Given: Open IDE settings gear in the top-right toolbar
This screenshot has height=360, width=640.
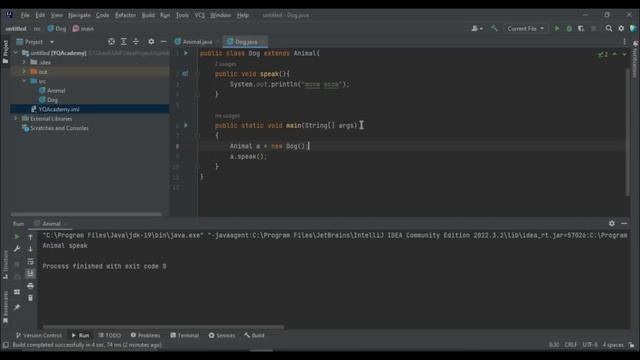Looking at the screenshot, I should (621, 29).
